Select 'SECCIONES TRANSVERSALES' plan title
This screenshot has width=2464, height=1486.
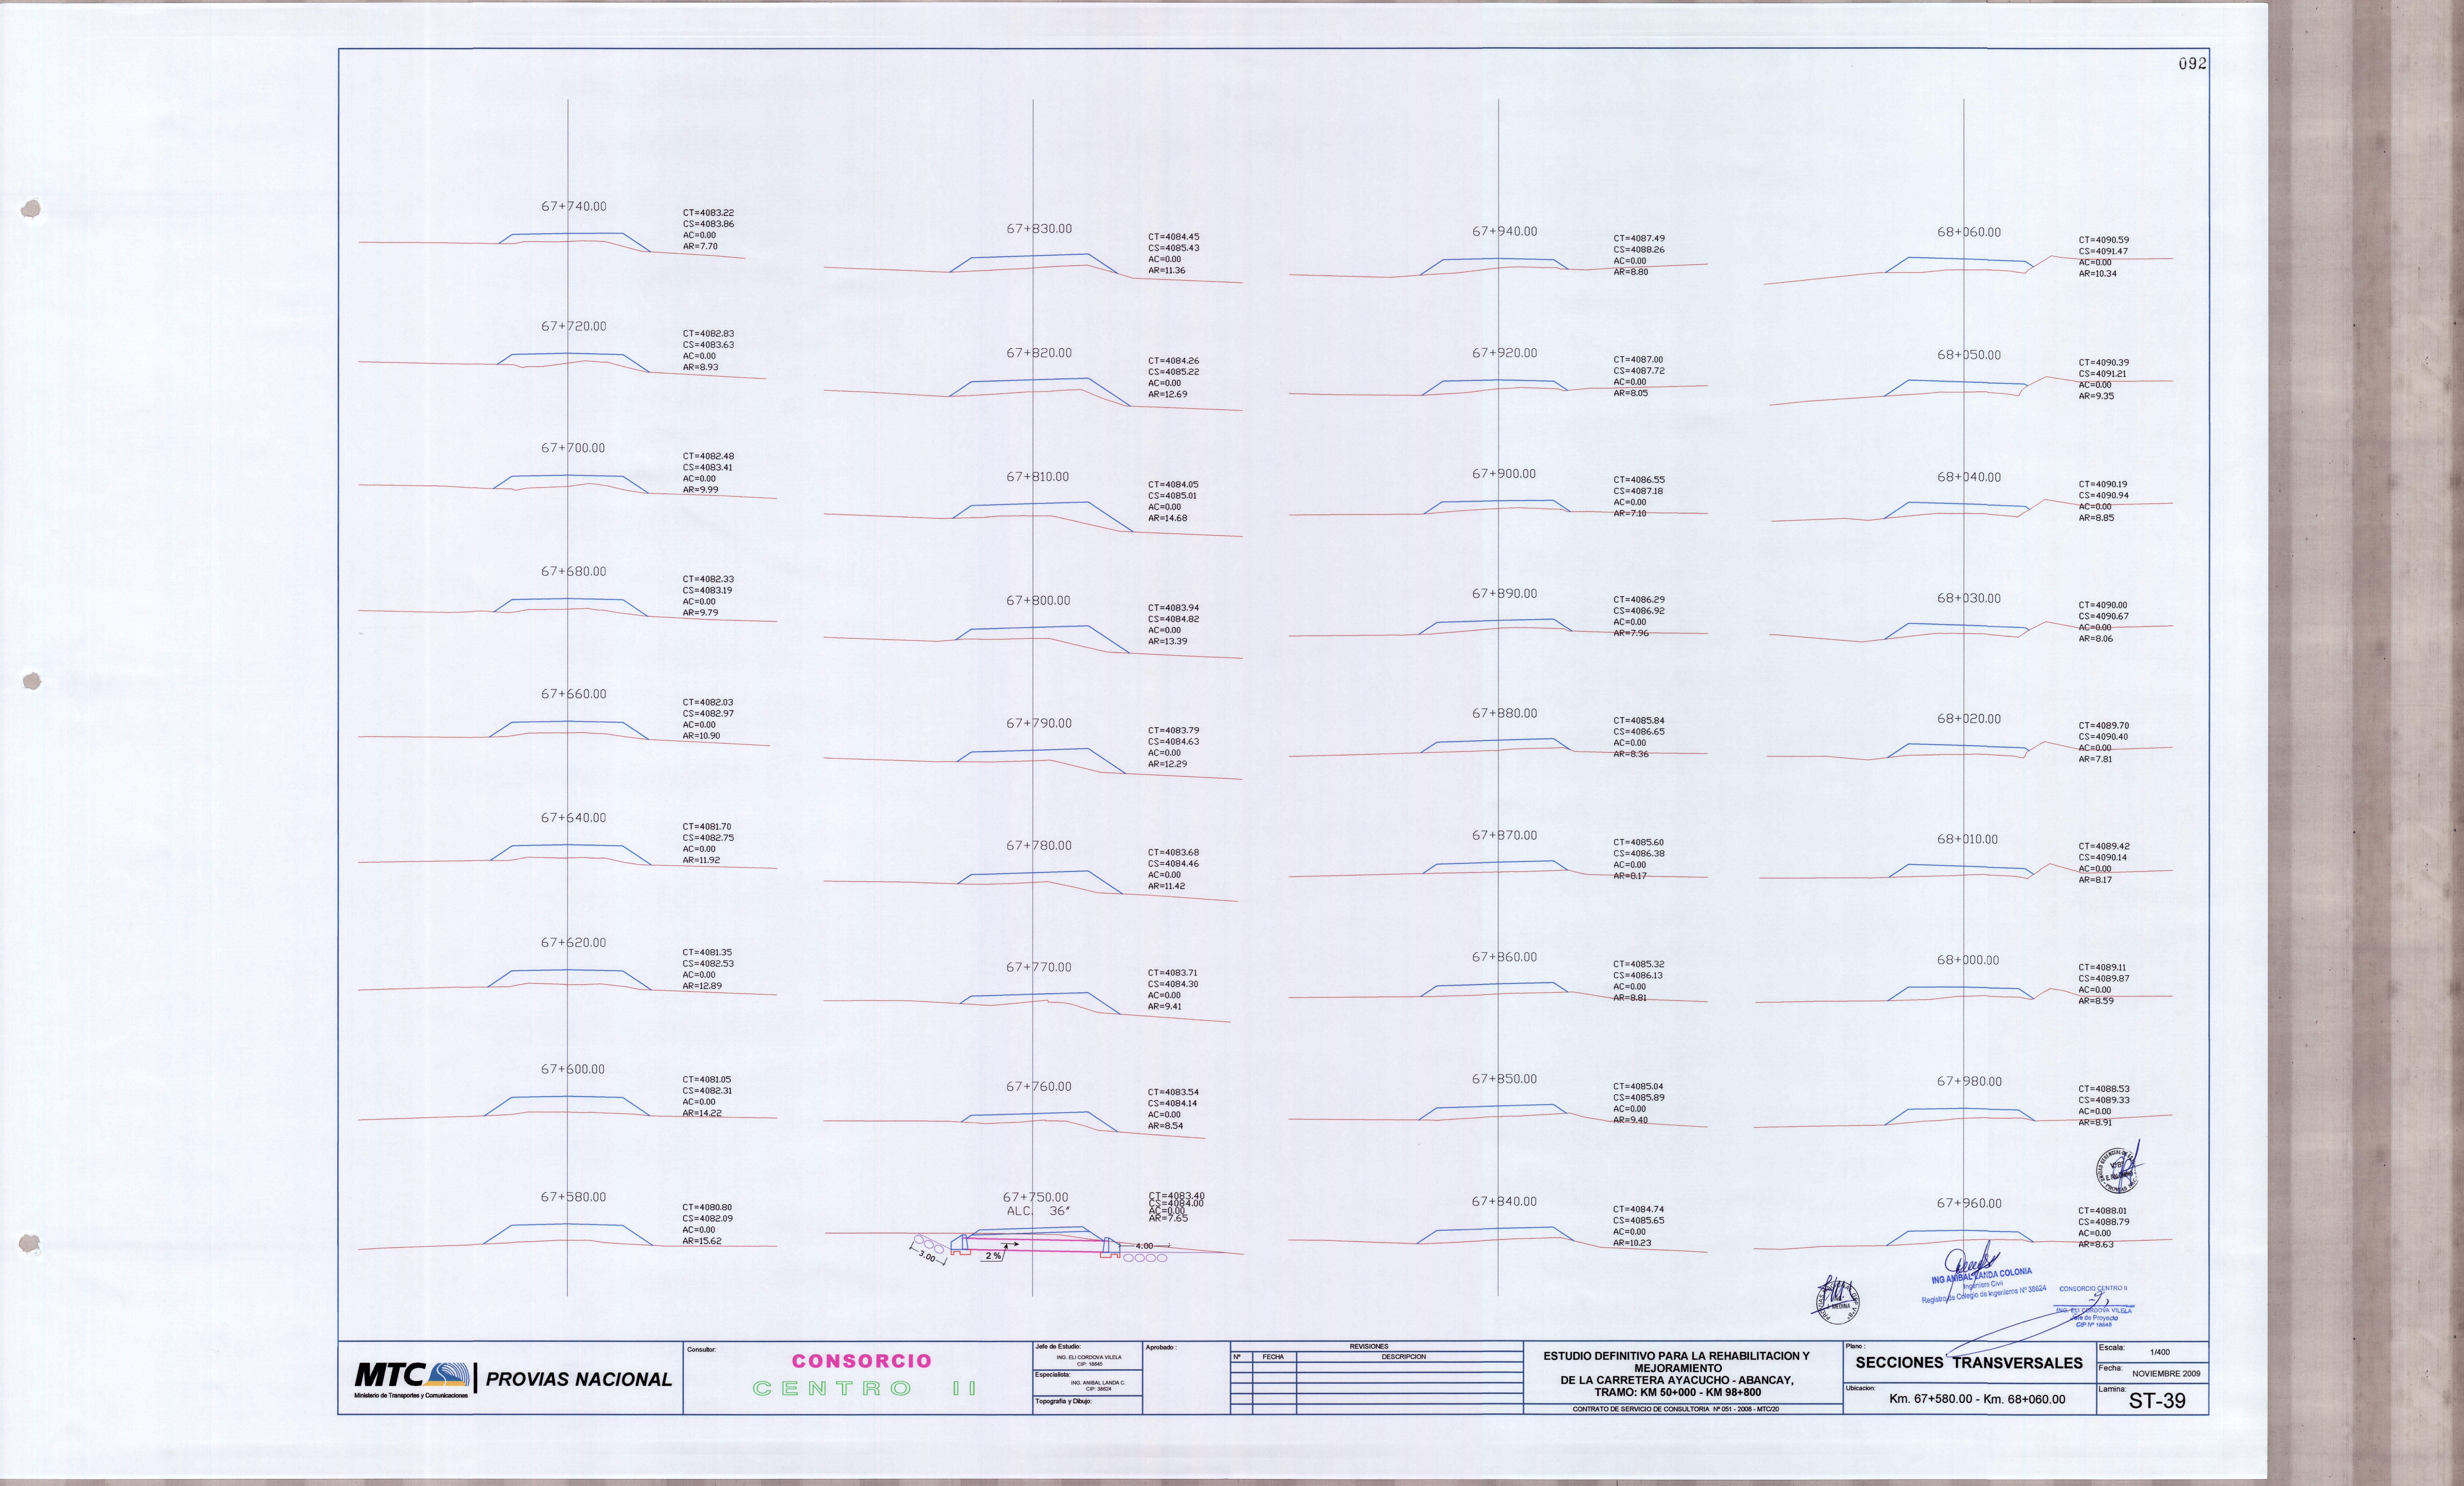click(1969, 1363)
